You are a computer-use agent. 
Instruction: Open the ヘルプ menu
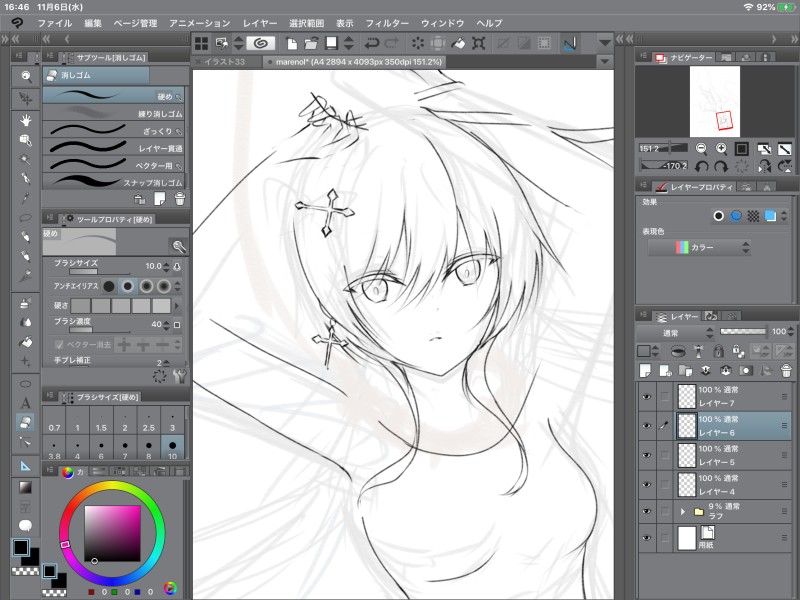[489, 23]
